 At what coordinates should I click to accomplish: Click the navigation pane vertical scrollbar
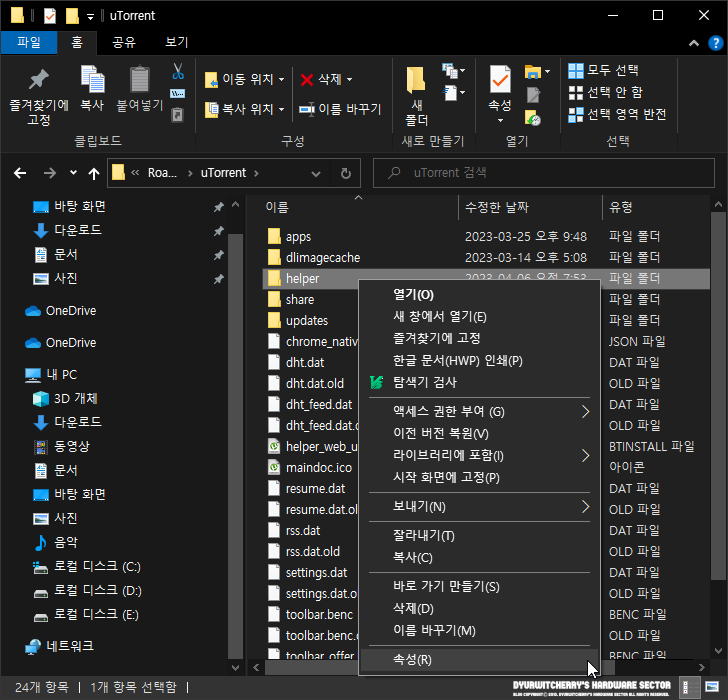click(235, 446)
